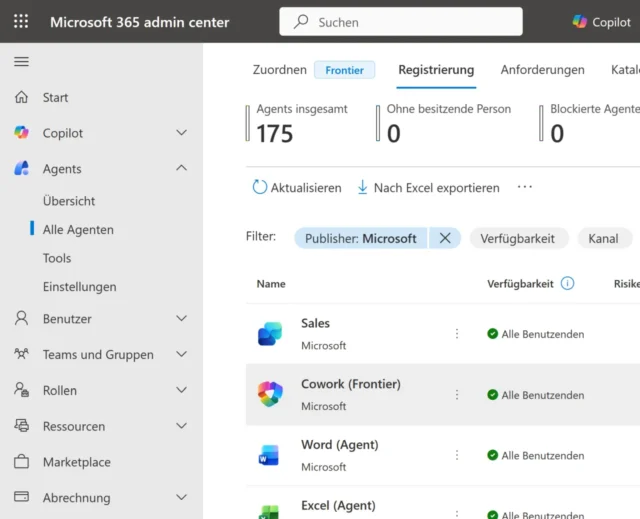640x519 pixels.
Task: Open the Kanal filter dropdown
Action: [x=604, y=238]
